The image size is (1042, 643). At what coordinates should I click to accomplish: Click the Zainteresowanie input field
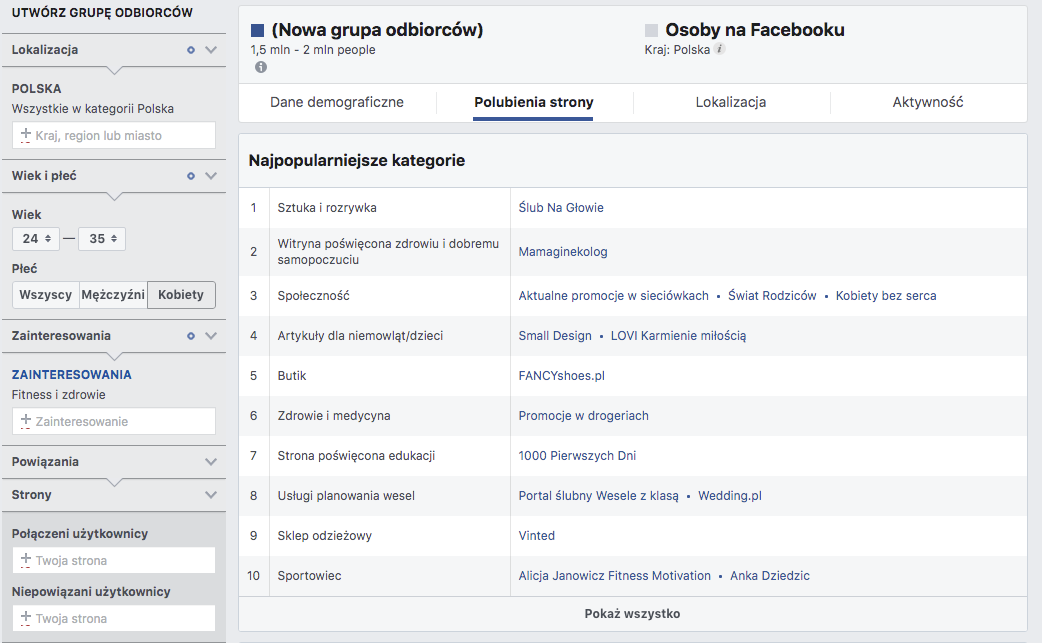(114, 421)
